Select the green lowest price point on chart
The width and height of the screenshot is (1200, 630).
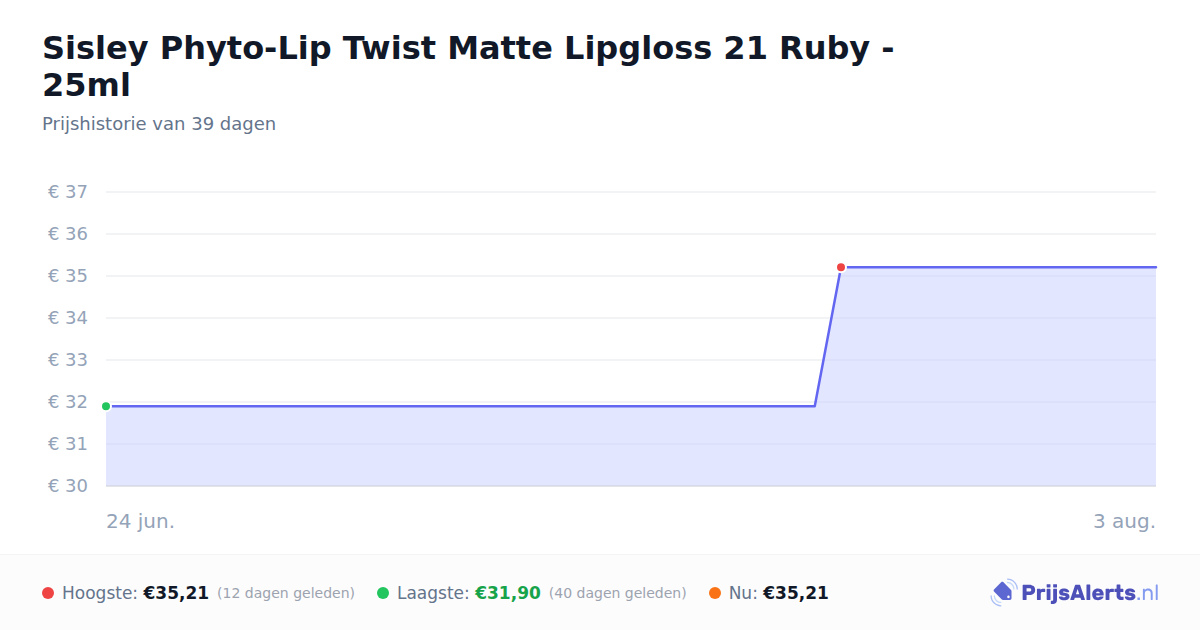pos(106,406)
